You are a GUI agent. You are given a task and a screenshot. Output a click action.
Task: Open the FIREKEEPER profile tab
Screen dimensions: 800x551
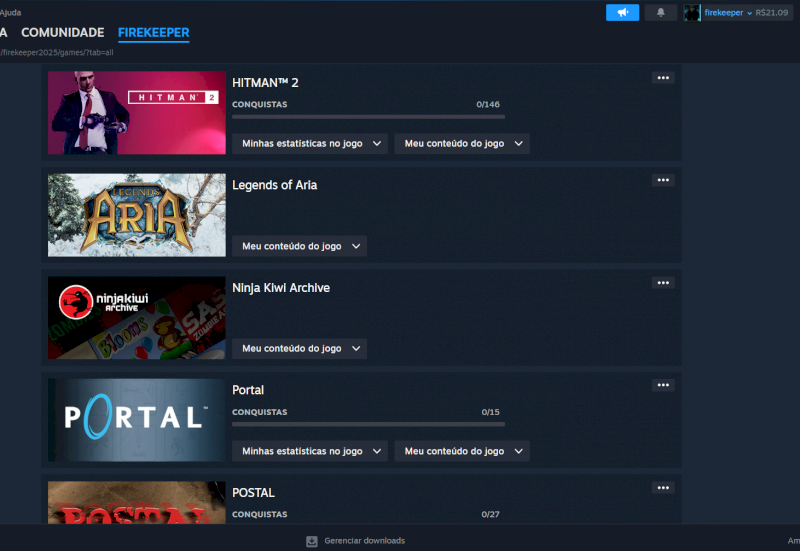tap(154, 33)
